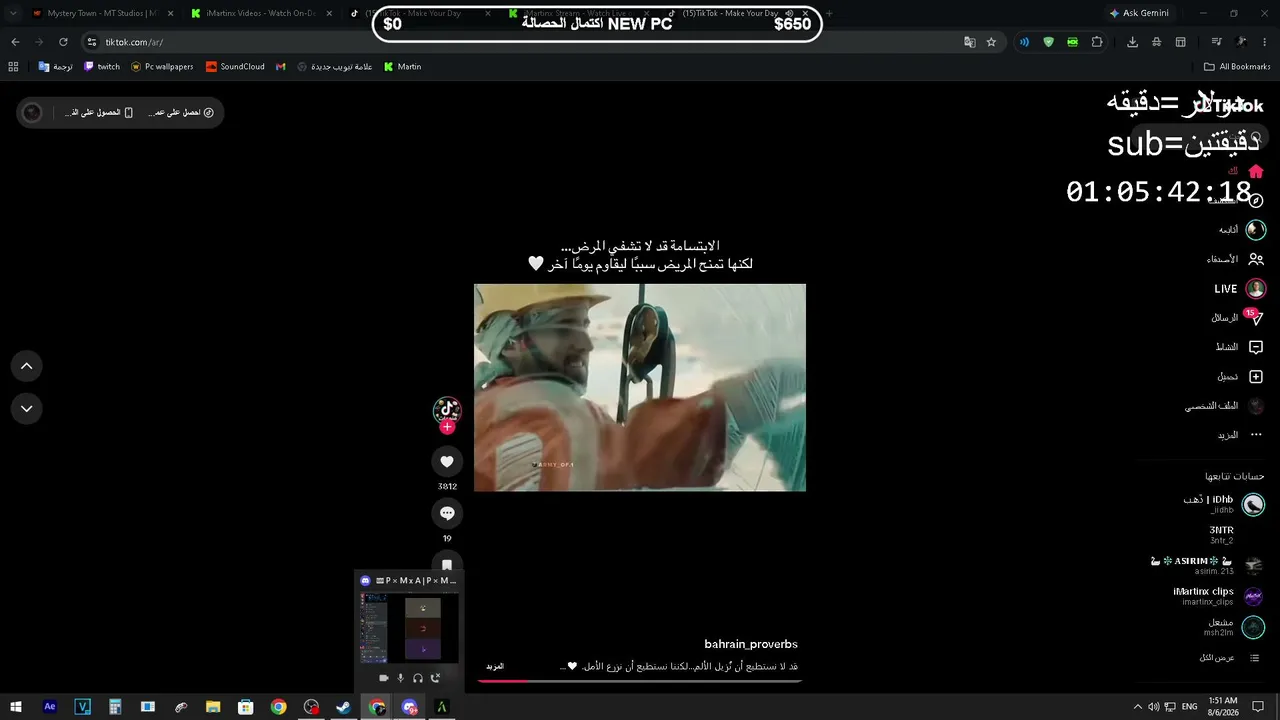Follow the creator with the pink plus badge
1280x720 pixels.
click(447, 427)
